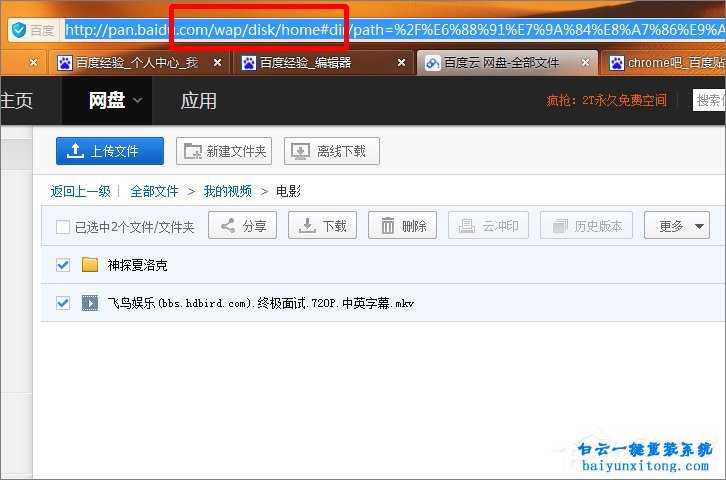Viewport: 726px width, 480px height.
Task: Go to 主页 in the top navigation
Action: (x=17, y=100)
